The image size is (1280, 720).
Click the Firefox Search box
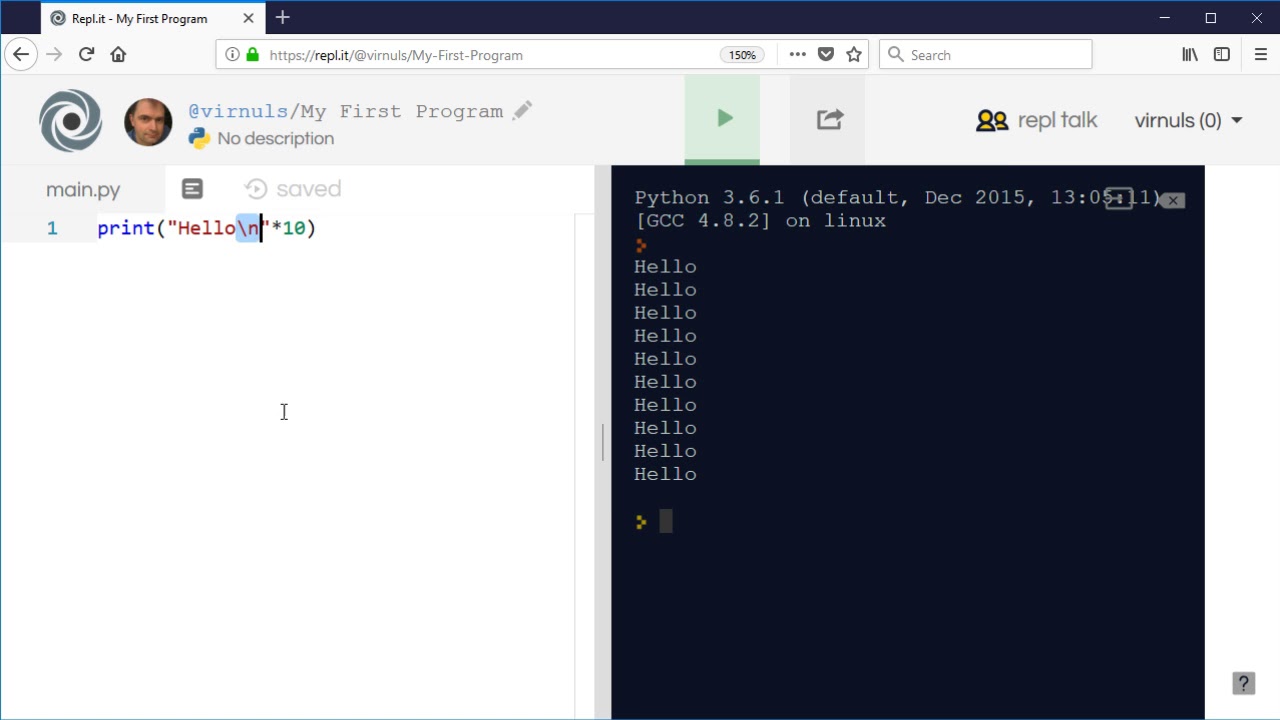(985, 55)
